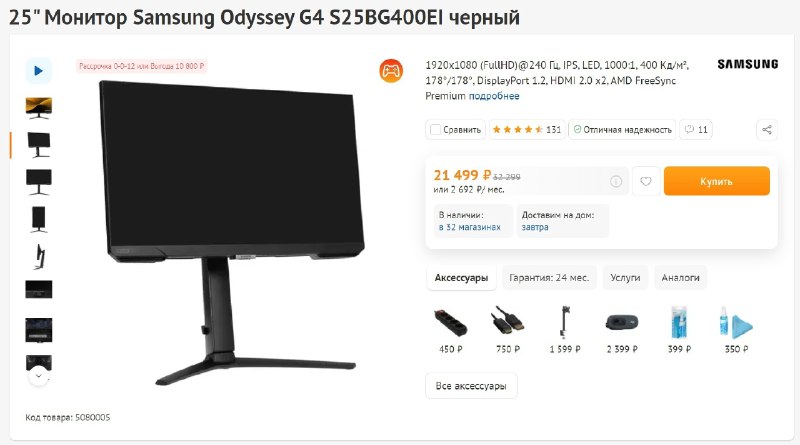This screenshot has width=800, height=445.
Task: Open the Все аксессуары button
Action: point(471,386)
